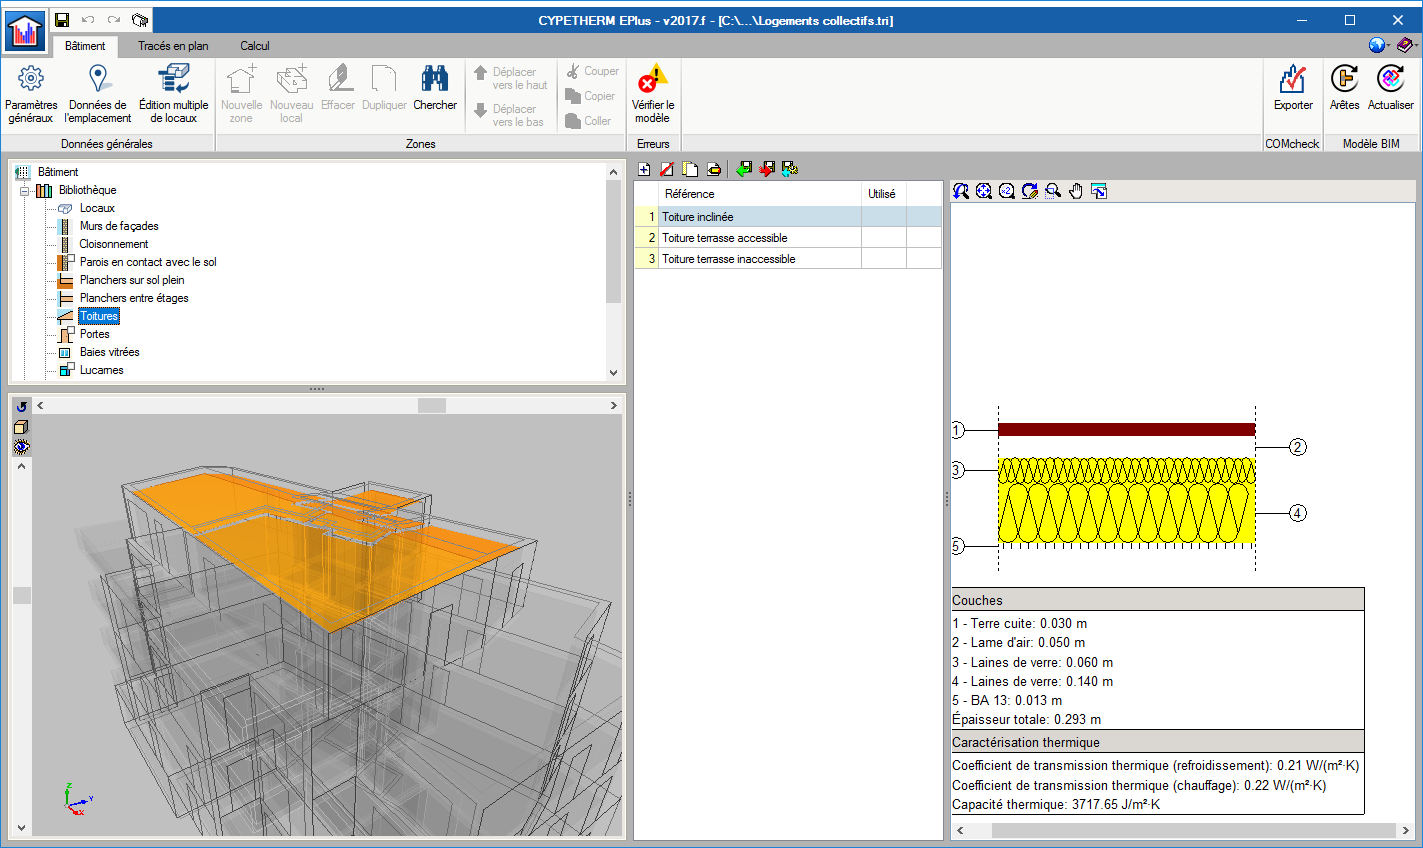Click the tree panel scroll up arrow

click(x=613, y=172)
